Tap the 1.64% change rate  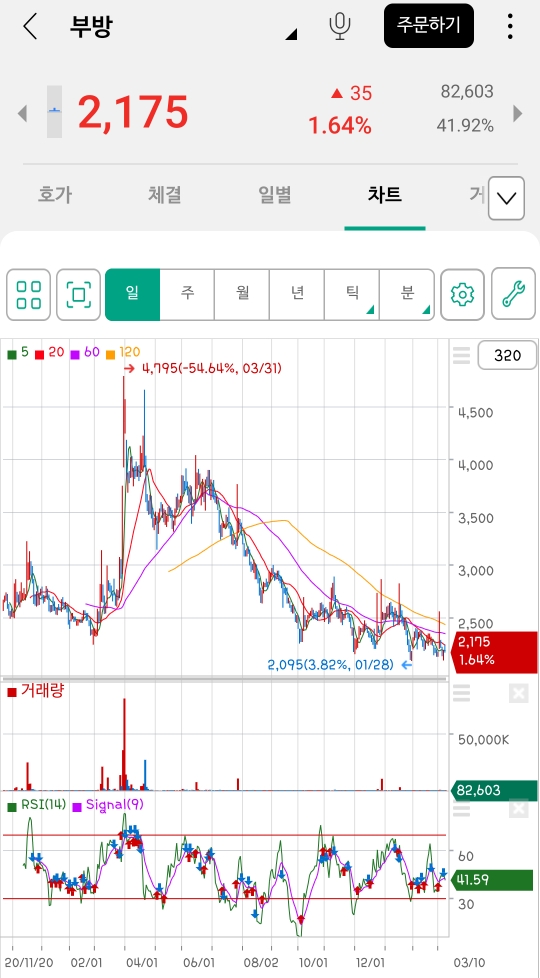pos(340,127)
